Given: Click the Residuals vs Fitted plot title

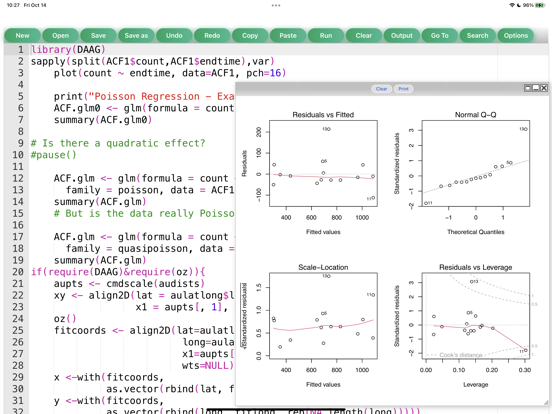Looking at the screenshot, I should [323, 115].
